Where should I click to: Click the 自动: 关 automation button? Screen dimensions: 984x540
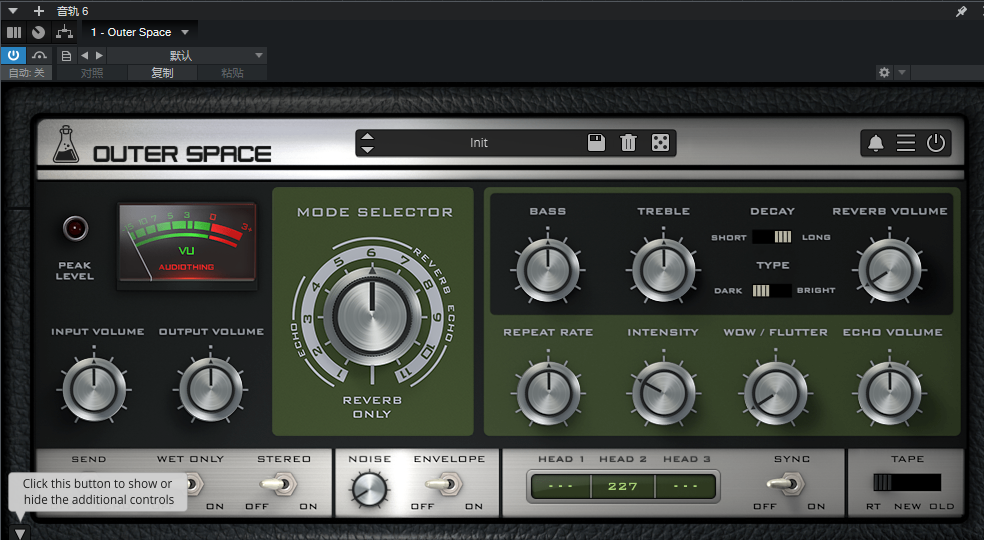click(27, 73)
